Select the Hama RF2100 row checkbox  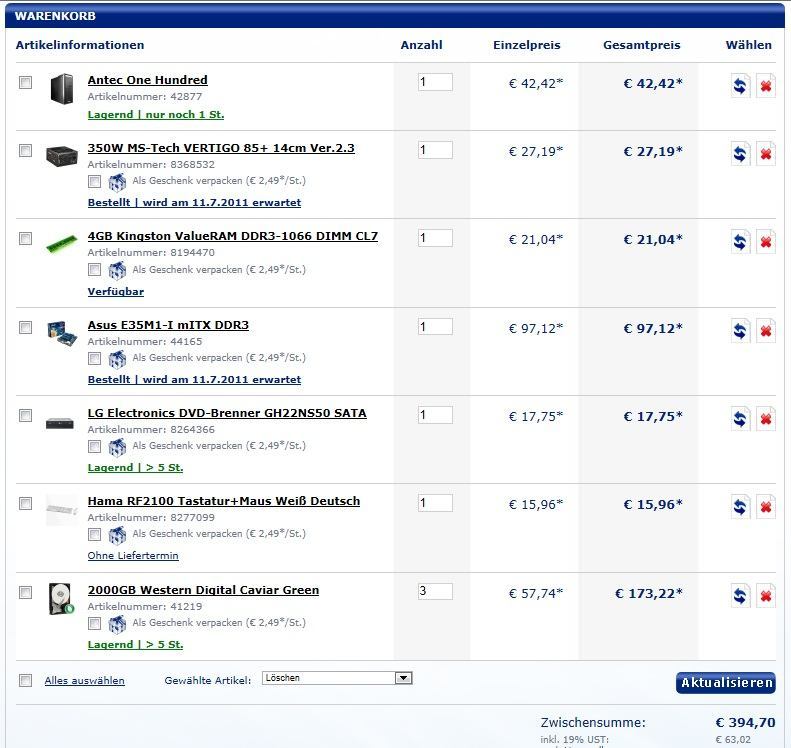[25, 504]
